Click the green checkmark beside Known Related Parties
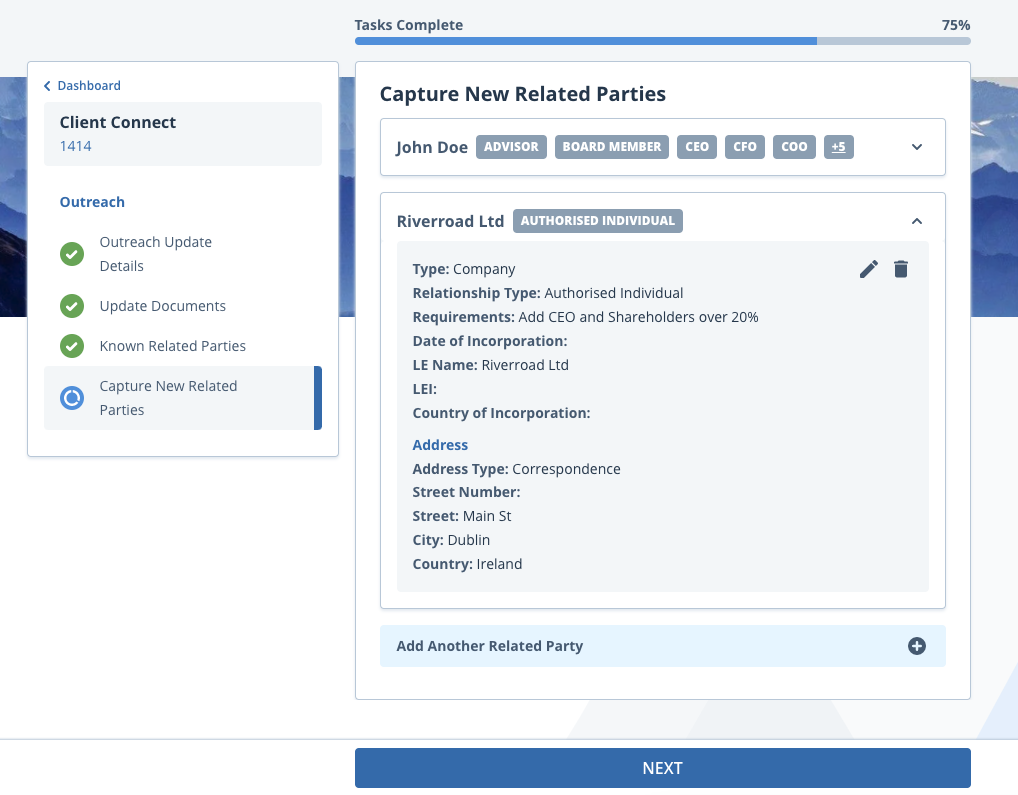Image resolution: width=1018 pixels, height=795 pixels. pyautogui.click(x=71, y=346)
